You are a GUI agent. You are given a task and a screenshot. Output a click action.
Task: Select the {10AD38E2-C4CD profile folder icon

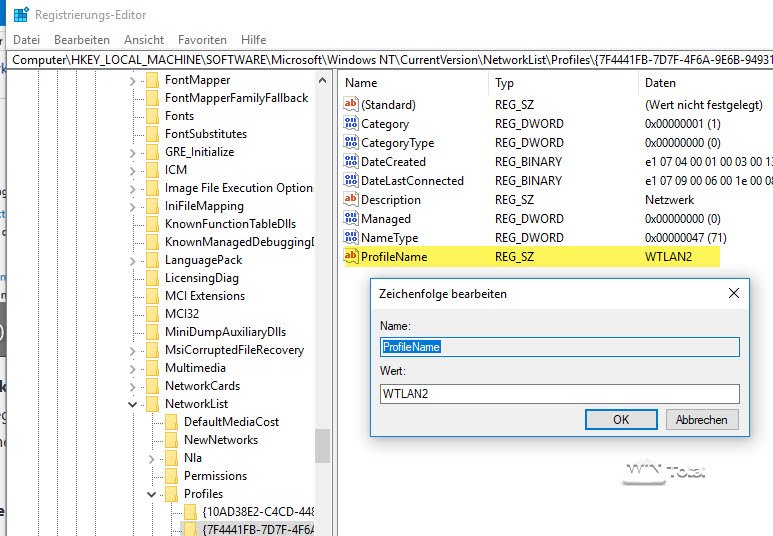pos(190,512)
